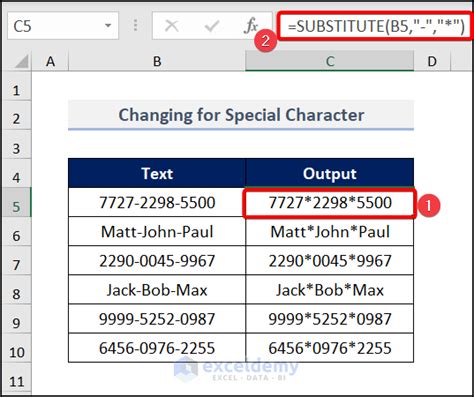The image size is (474, 397).
Task: Select column B header
Action: [157, 61]
